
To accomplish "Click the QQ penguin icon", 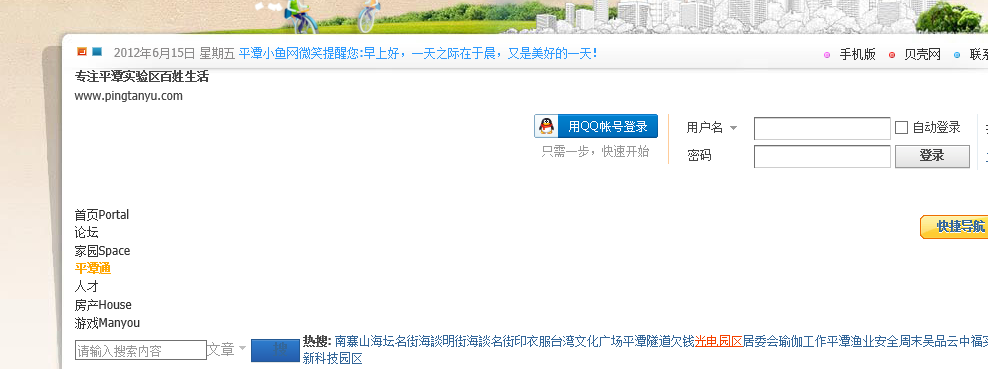I will (x=547, y=126).
